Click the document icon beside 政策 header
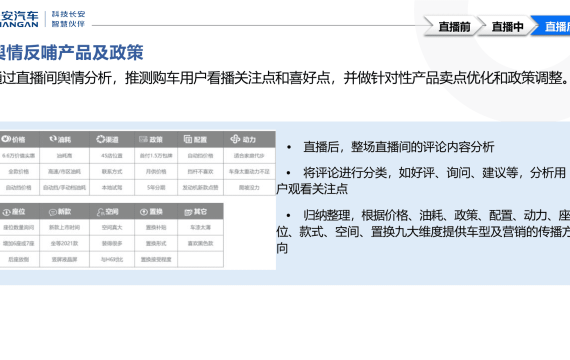The image size is (570, 360). tap(143, 139)
